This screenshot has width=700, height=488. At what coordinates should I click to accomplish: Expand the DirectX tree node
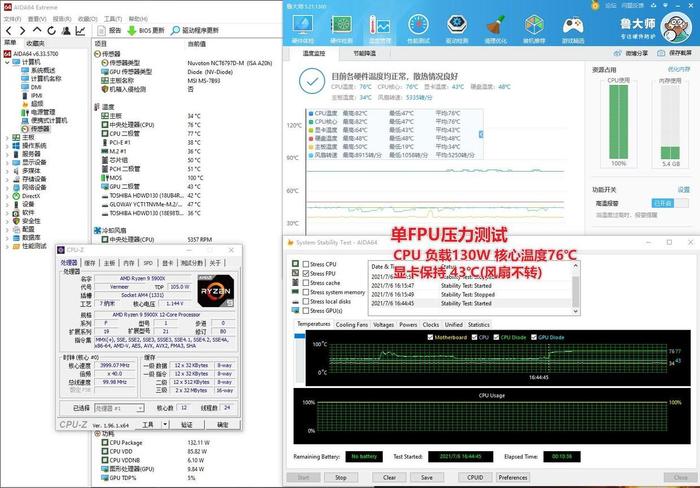7,196
